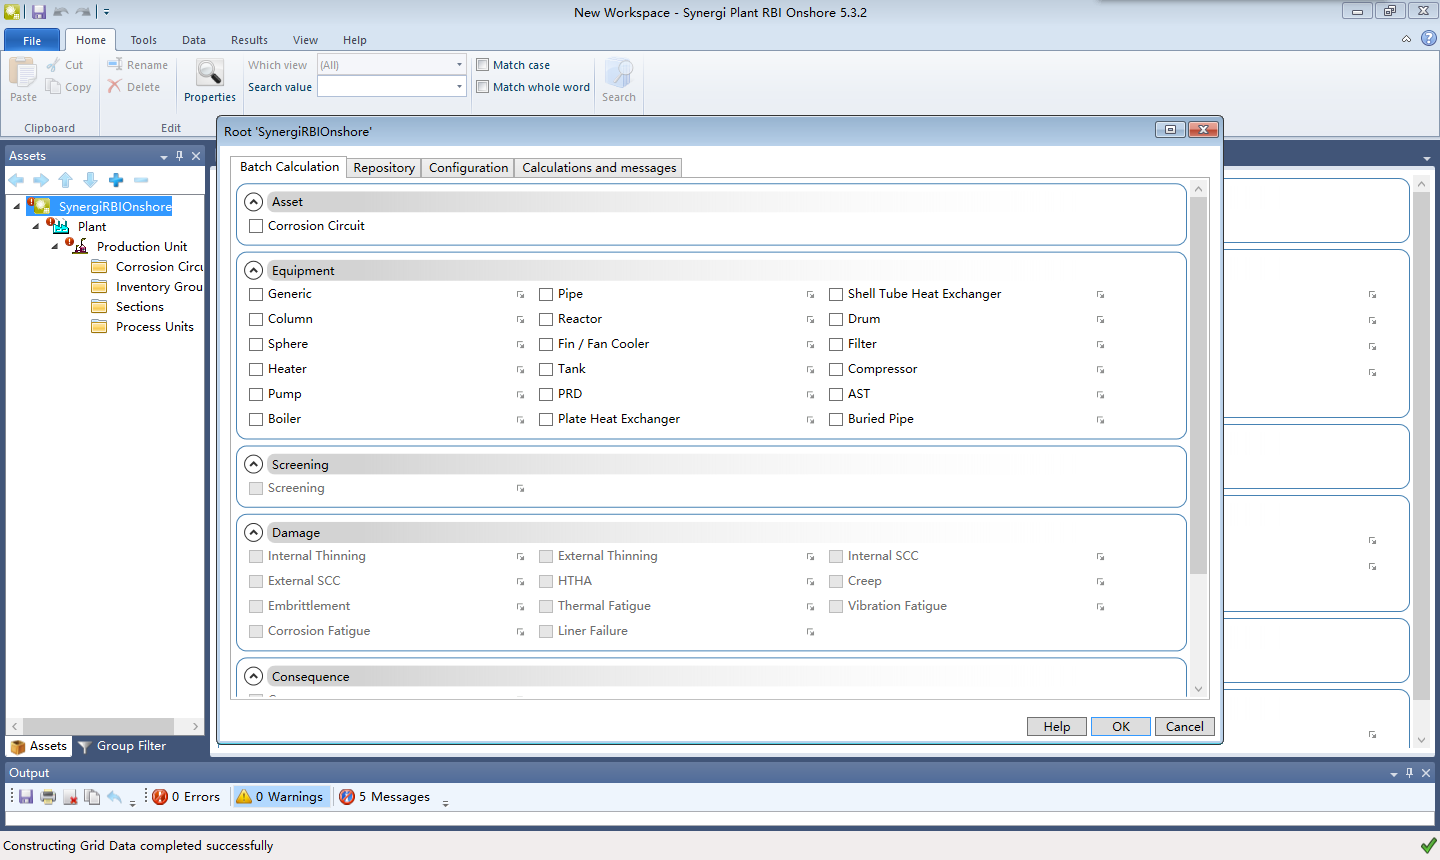This screenshot has width=1440, height=860.
Task: Click the OK button in the dialog
Action: pos(1121,727)
